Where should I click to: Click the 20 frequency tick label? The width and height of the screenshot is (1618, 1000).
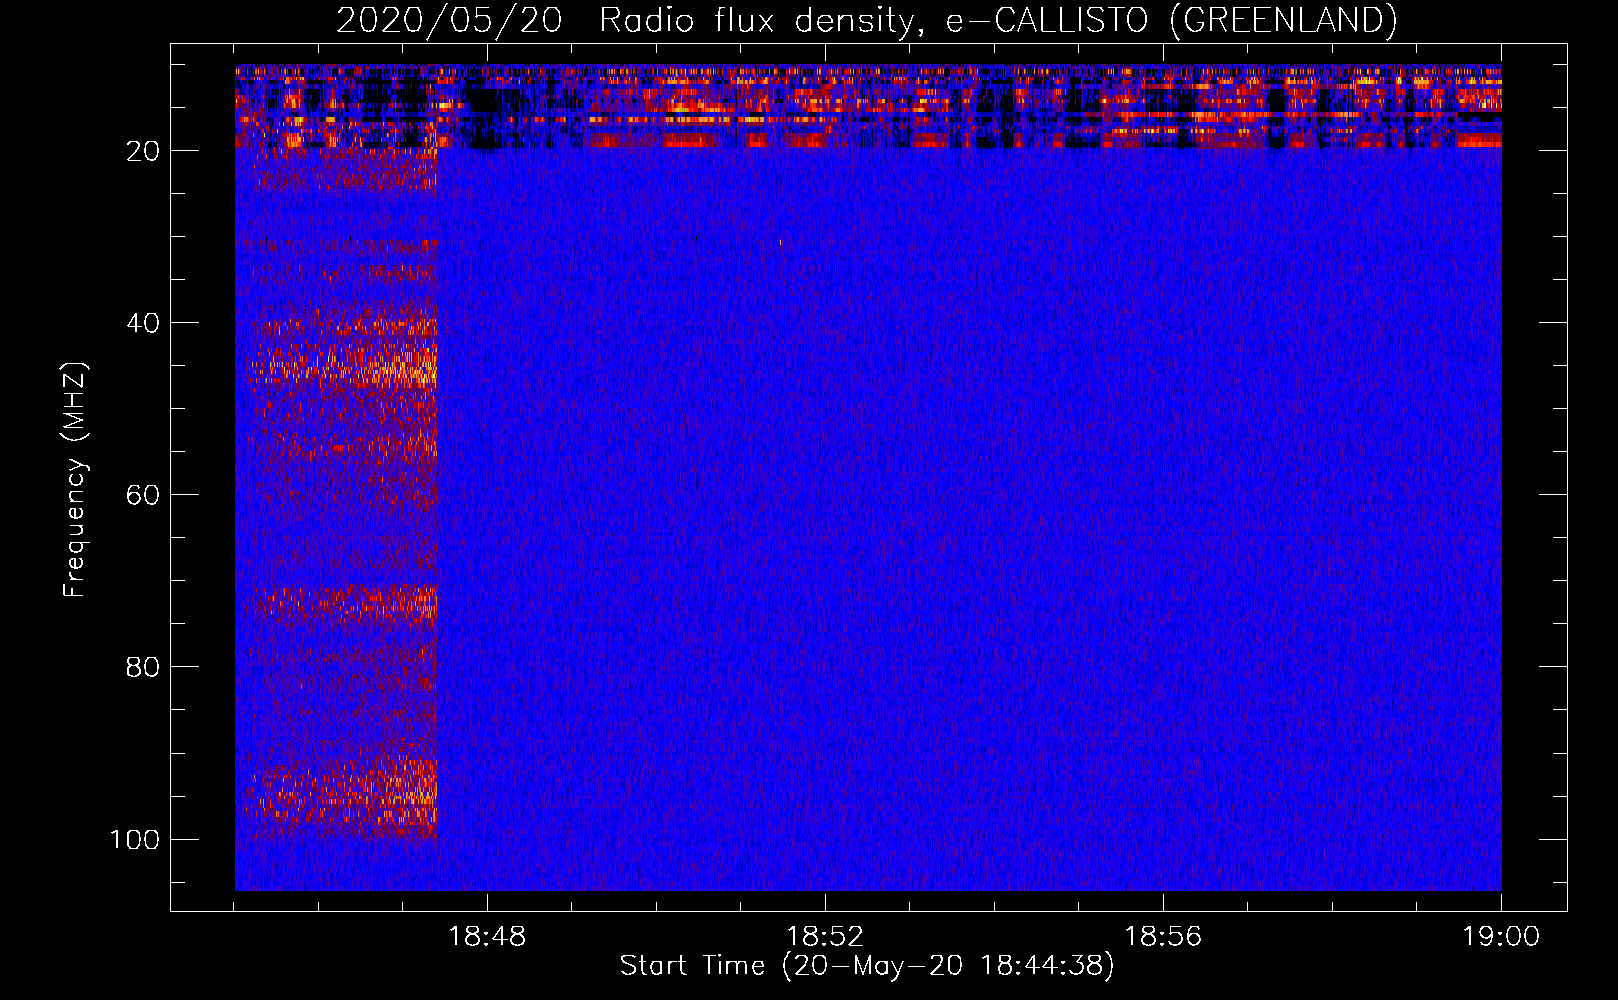(x=143, y=151)
